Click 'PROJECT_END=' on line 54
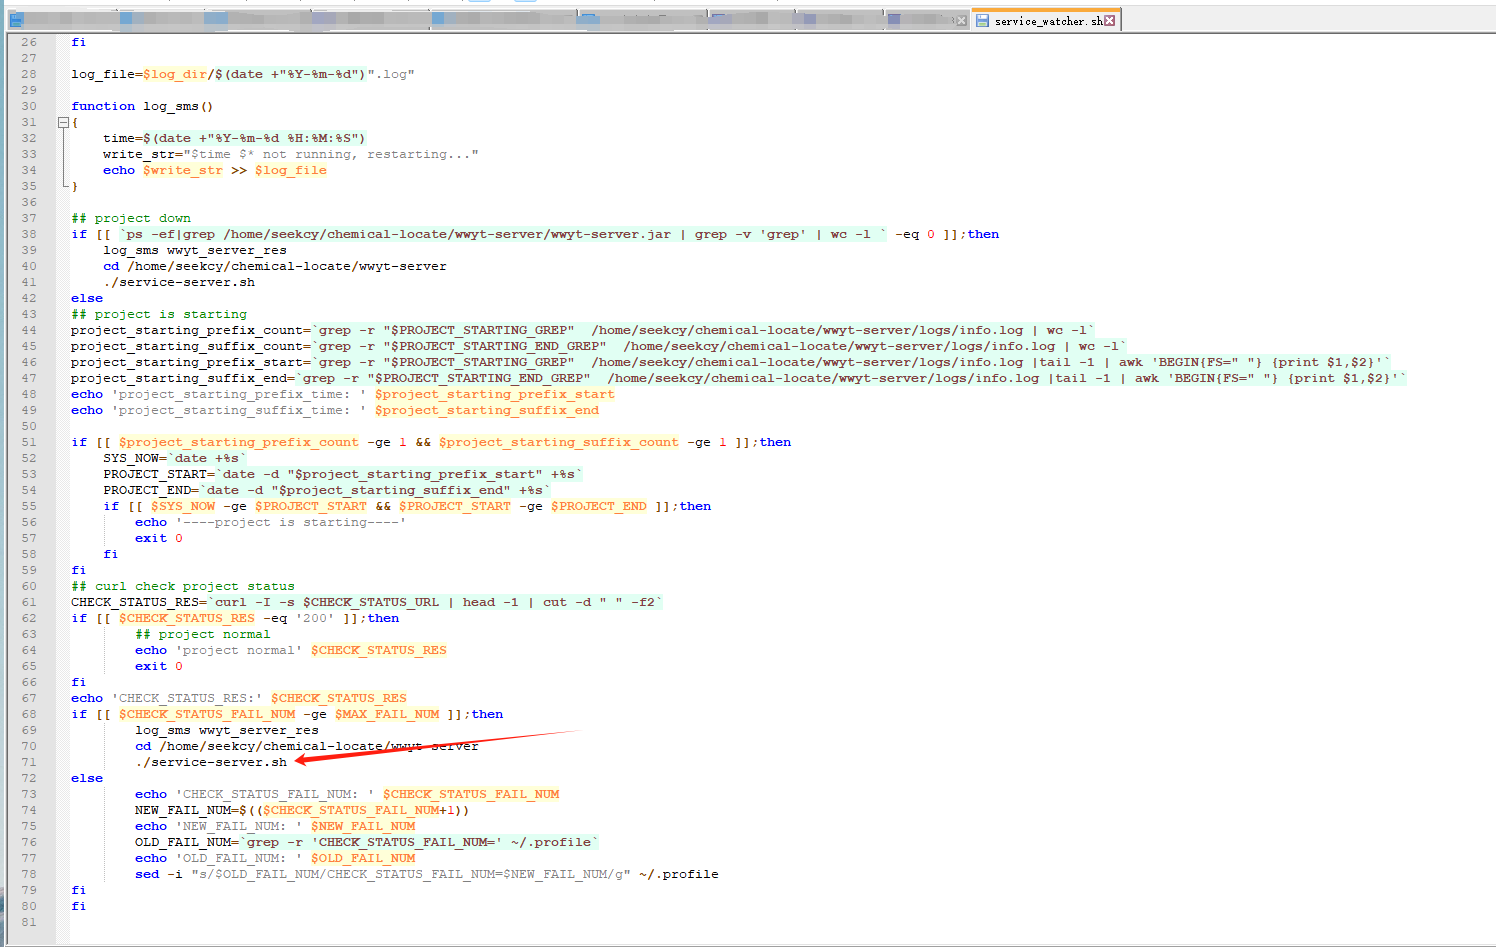This screenshot has height=947, width=1496. 151,490
